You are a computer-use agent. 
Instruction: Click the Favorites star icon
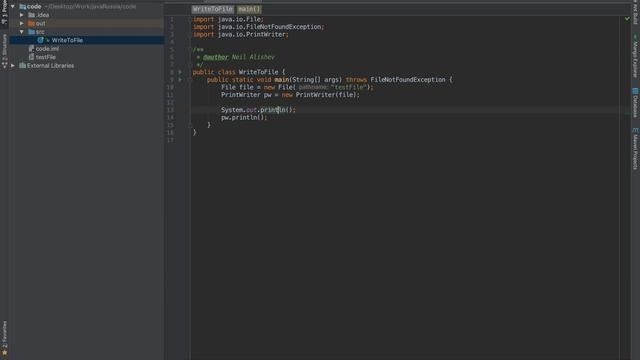click(x=4, y=352)
